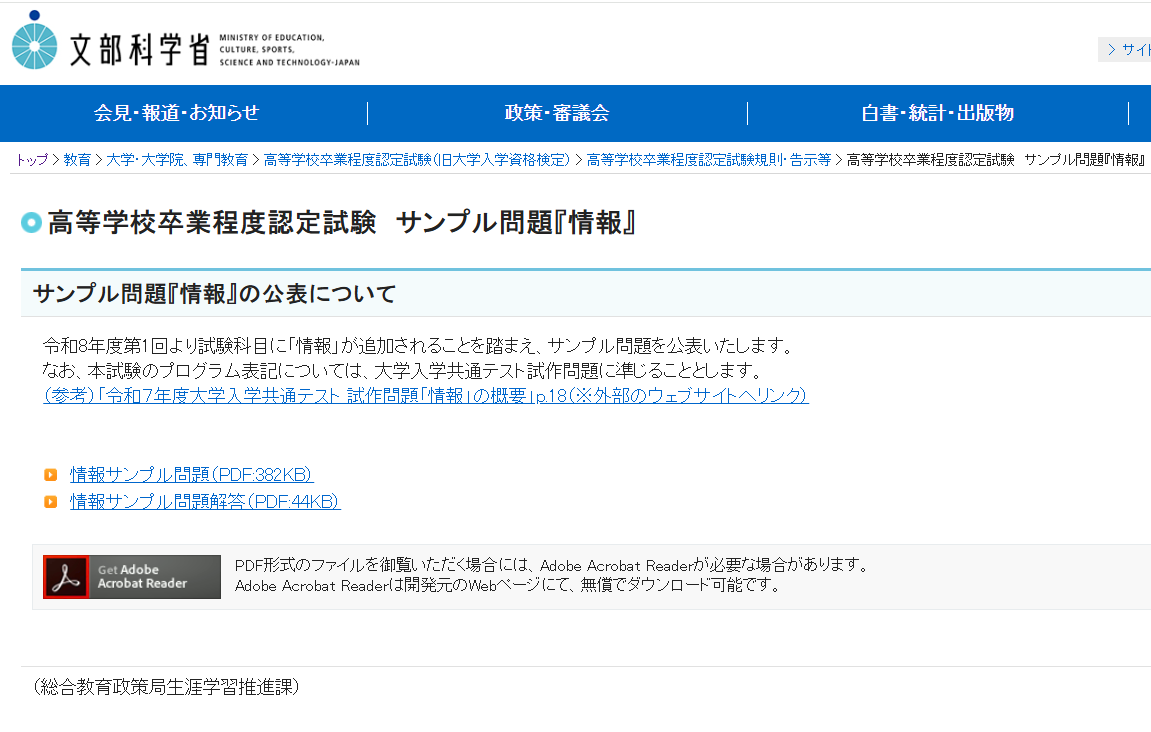Click the 文部科学省 ministry logo icon
The height and width of the screenshot is (732, 1151).
(35, 41)
